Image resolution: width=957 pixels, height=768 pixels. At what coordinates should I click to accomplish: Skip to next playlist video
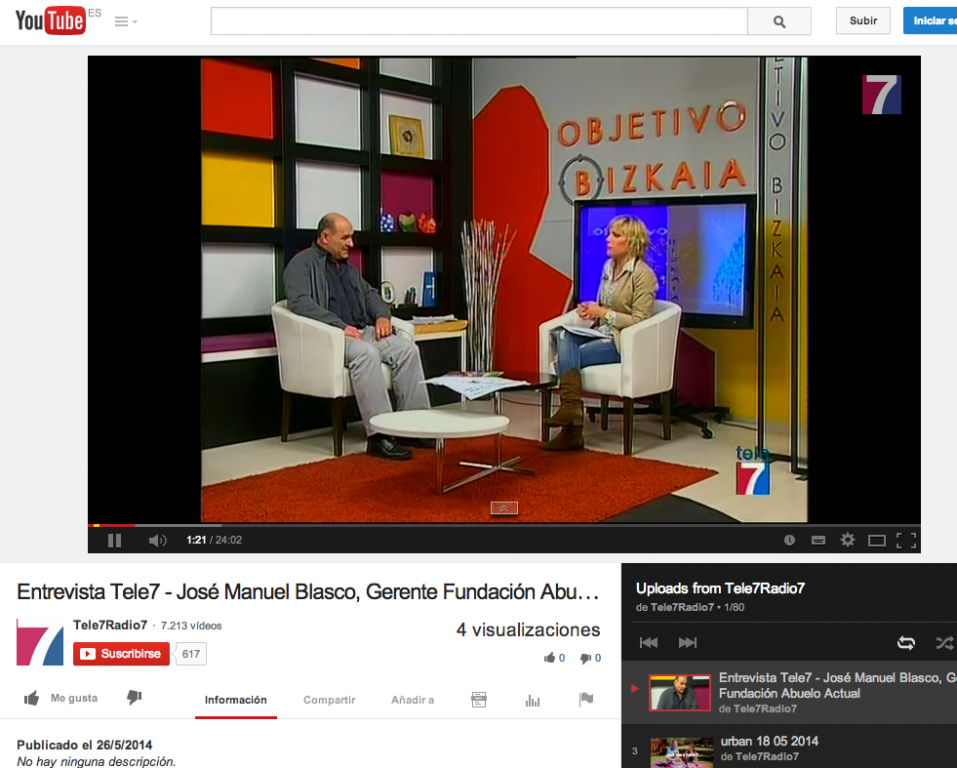pos(687,643)
